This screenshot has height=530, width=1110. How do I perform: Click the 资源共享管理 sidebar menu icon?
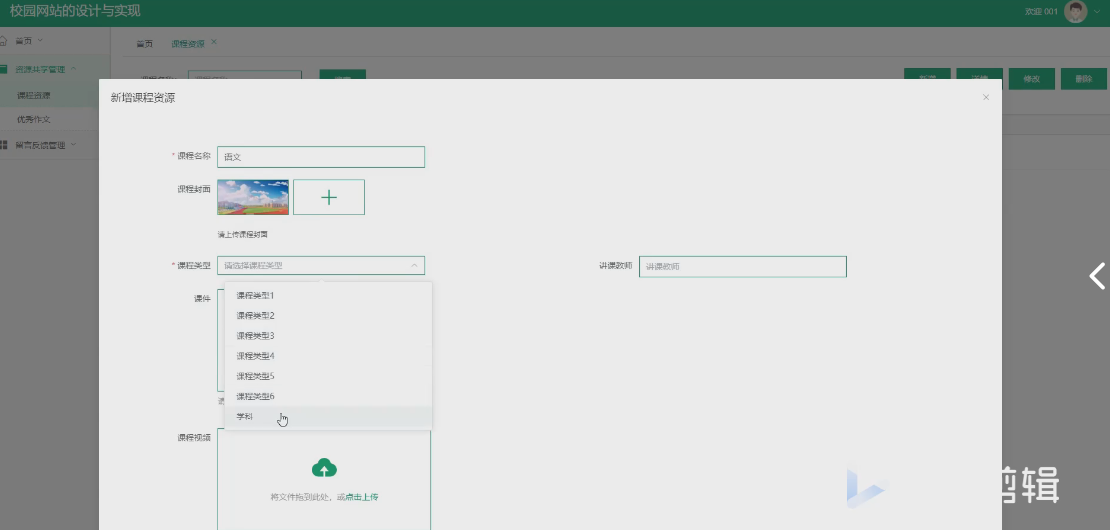point(3,69)
